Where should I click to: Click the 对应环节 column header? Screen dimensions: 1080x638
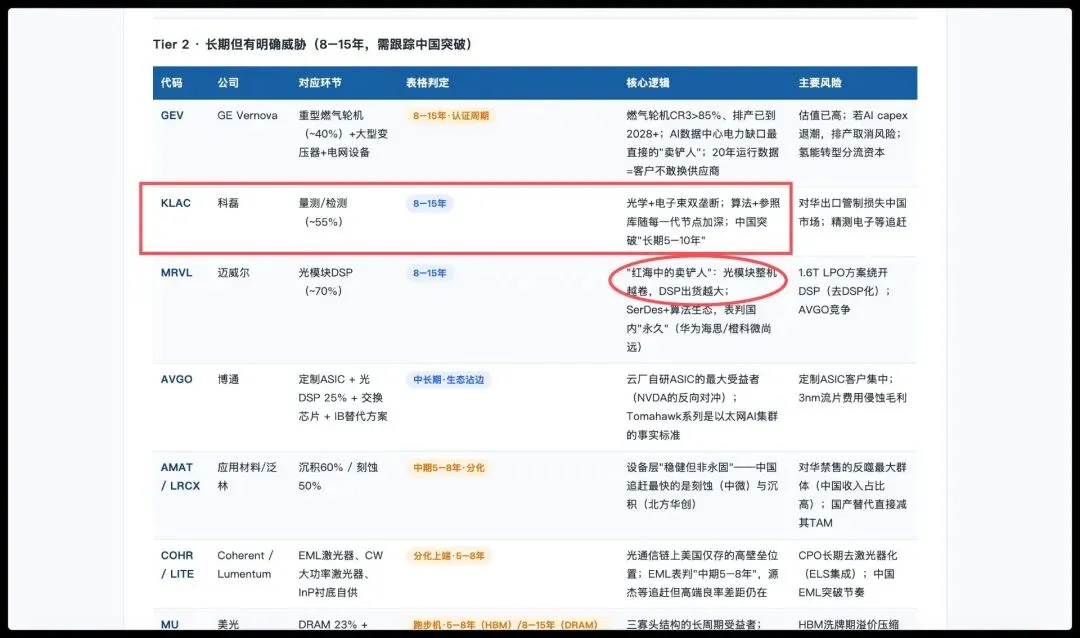(x=320, y=83)
